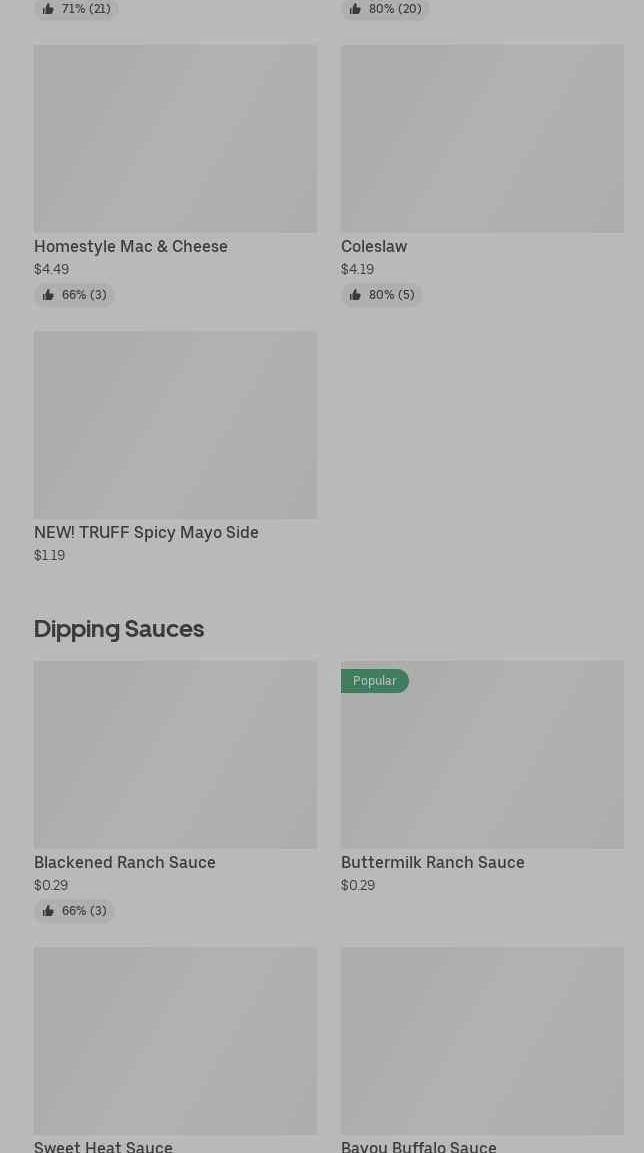Select the Bayou Buffalo Sauce label
Image resolution: width=644 pixels, height=1153 pixels.
[x=419, y=1146]
